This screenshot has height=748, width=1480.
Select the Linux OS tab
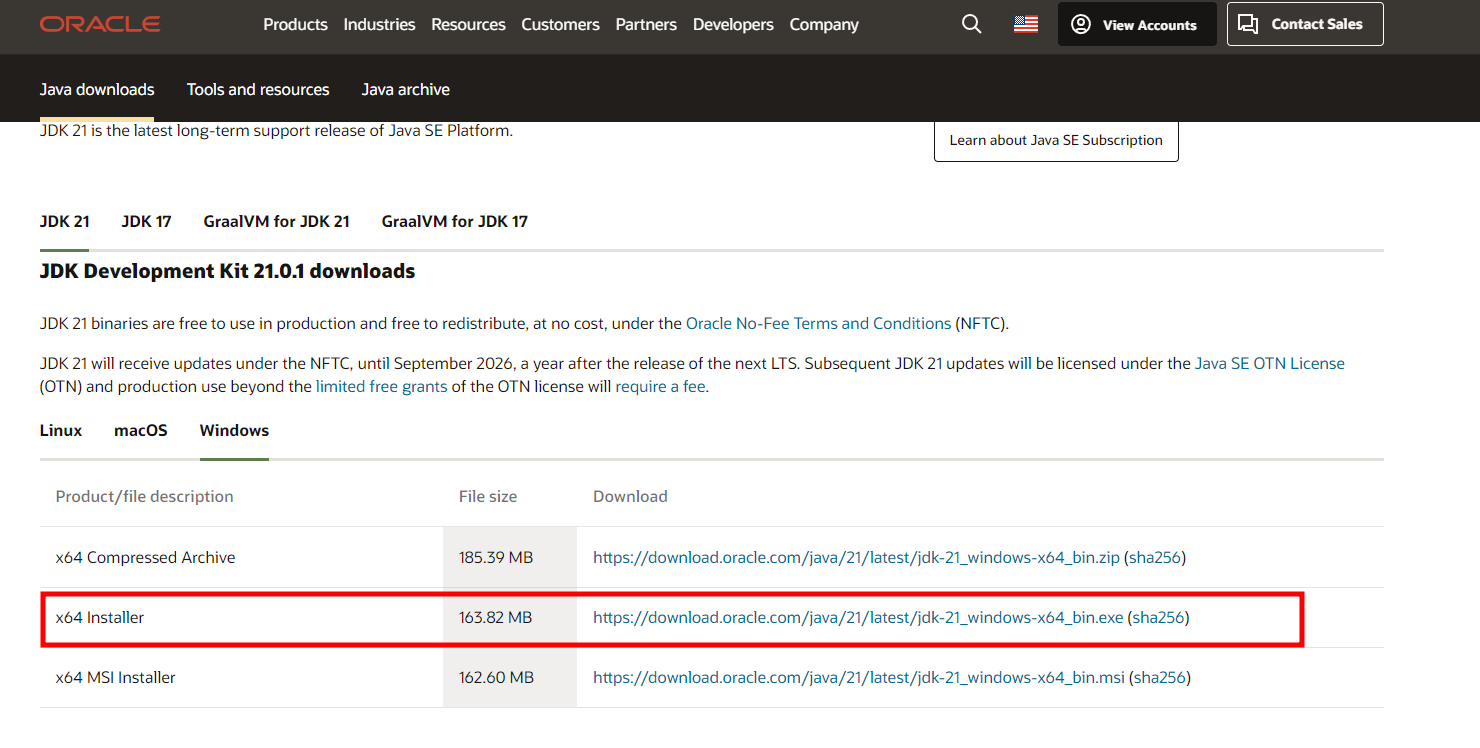coord(61,430)
